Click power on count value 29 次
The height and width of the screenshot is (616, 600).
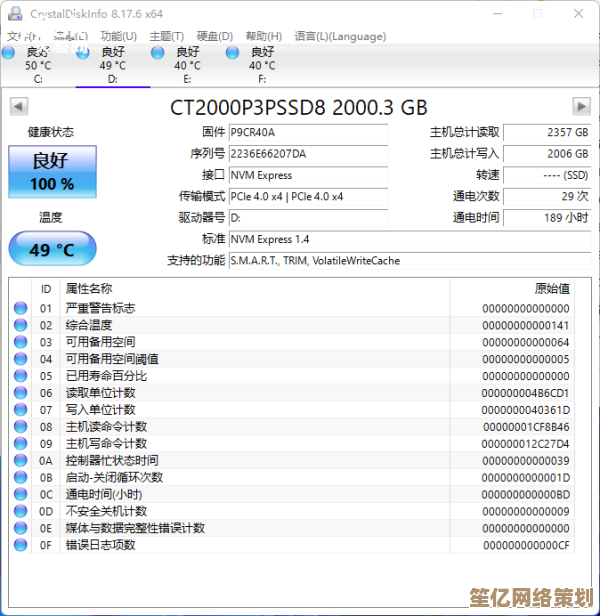tap(547, 196)
